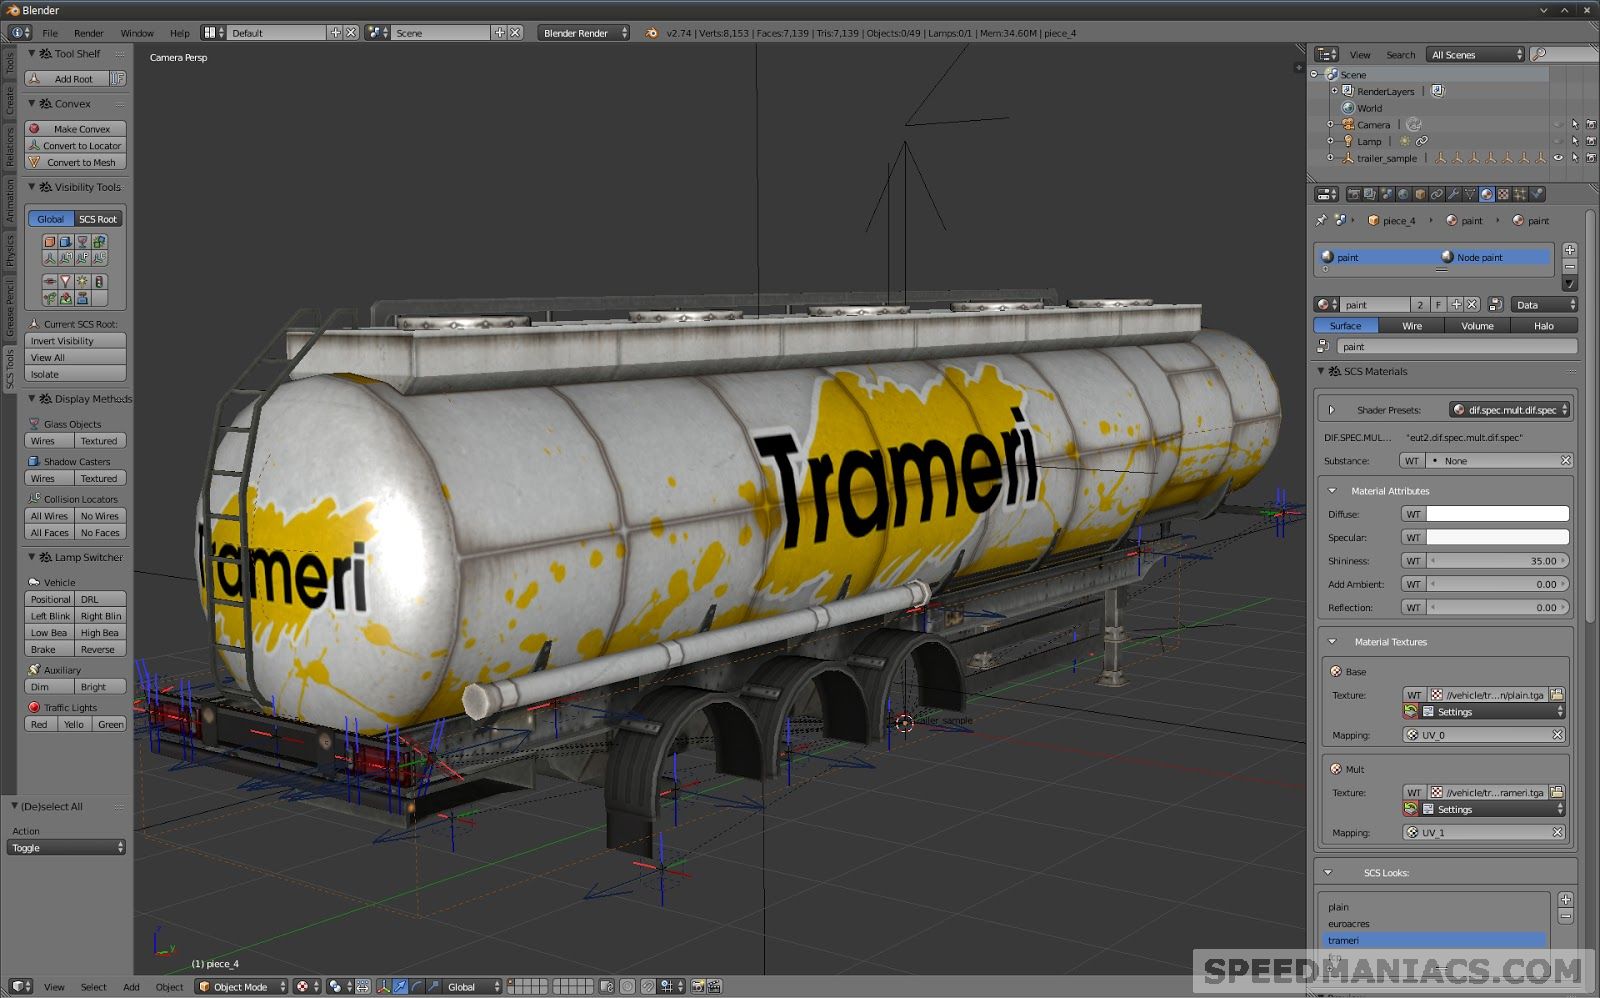The height and width of the screenshot is (998, 1600).
Task: Switch to the Wire tab in material settings
Action: 1411,325
